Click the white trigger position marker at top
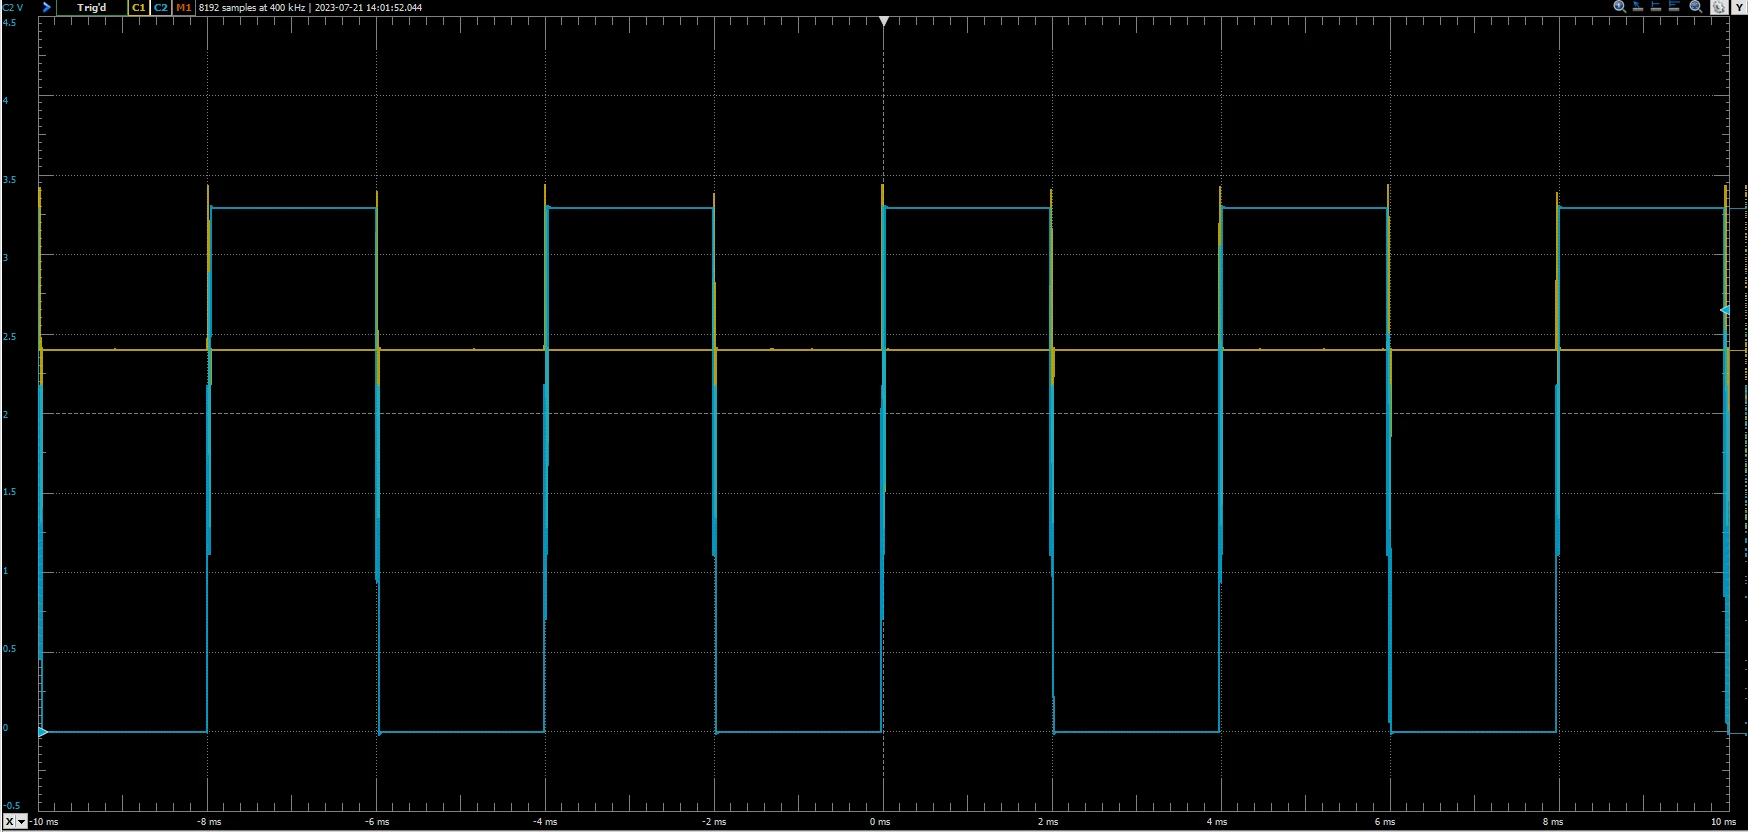Viewport: 1748px width, 832px height. (x=883, y=21)
